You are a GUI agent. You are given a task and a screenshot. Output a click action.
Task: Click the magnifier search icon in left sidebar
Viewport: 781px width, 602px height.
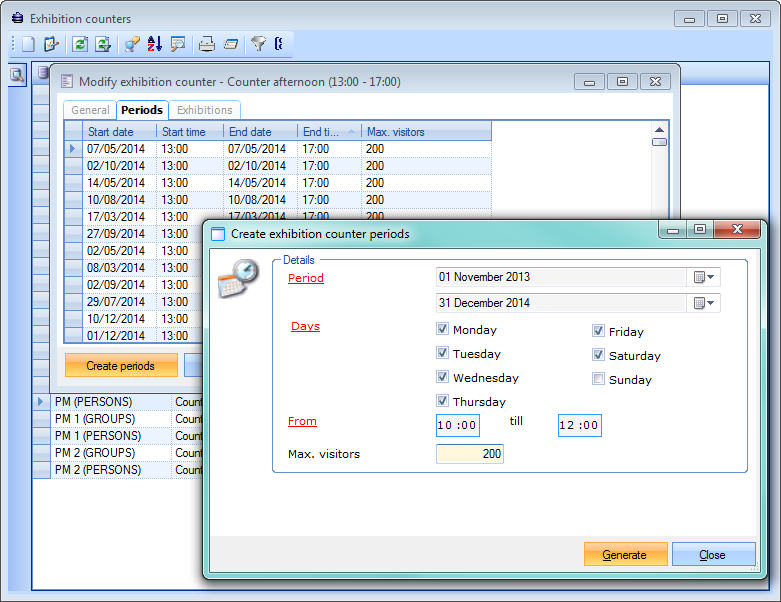click(x=17, y=75)
